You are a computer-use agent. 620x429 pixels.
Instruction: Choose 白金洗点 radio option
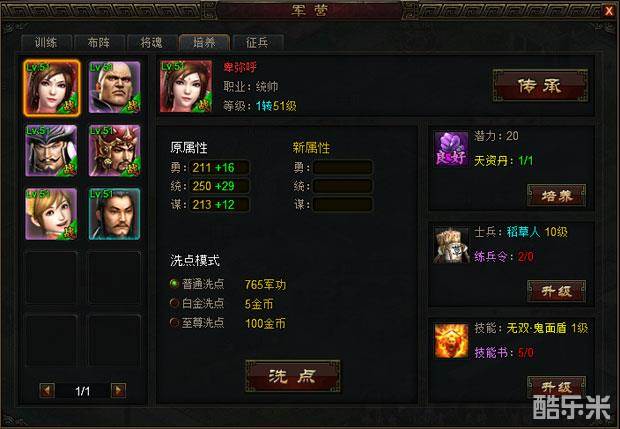(174, 303)
